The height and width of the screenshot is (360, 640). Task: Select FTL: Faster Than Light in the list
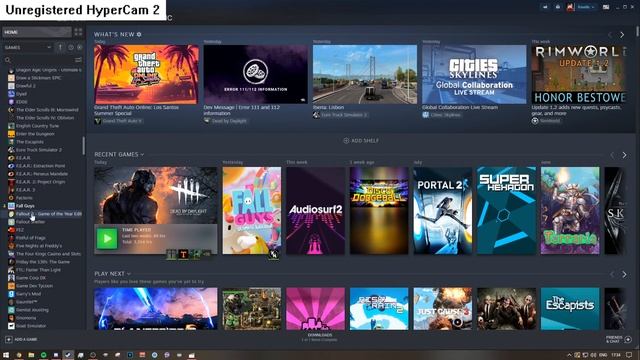(x=38, y=270)
